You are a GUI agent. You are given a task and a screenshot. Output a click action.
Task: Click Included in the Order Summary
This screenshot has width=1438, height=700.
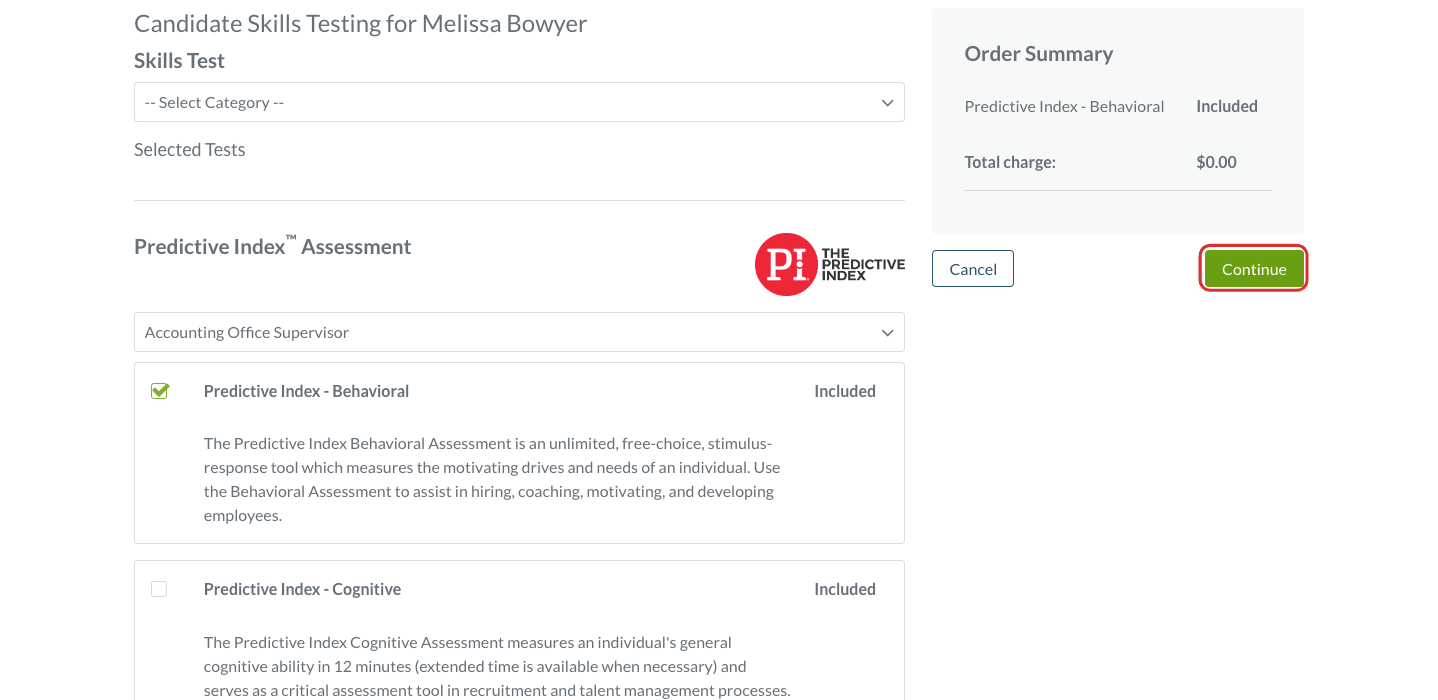pyautogui.click(x=1227, y=106)
